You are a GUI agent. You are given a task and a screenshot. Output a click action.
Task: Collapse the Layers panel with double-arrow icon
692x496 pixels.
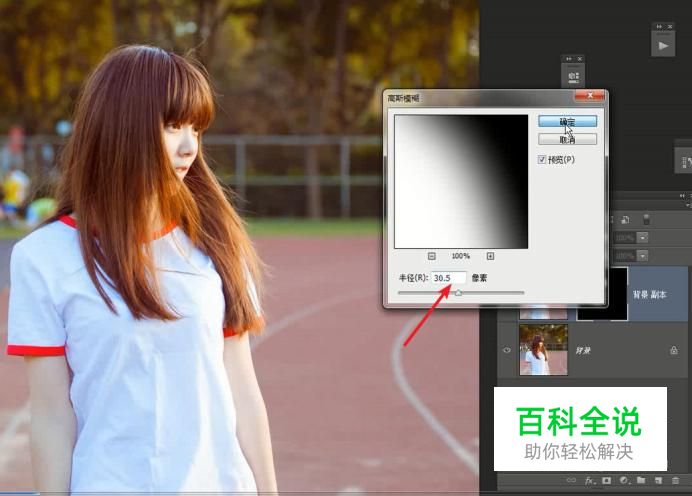682,195
